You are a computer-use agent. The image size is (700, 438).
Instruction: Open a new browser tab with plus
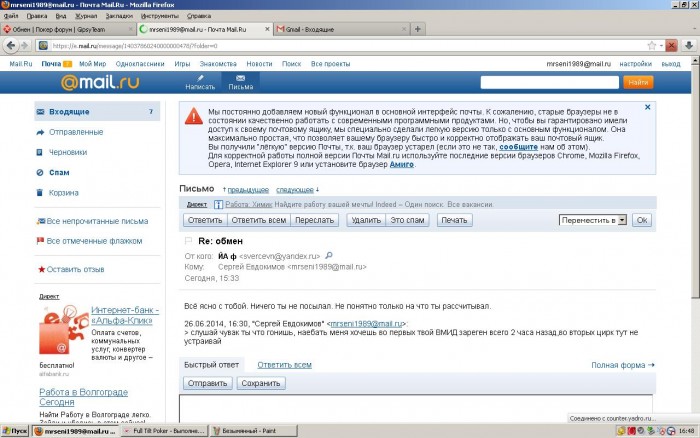[x=417, y=29]
